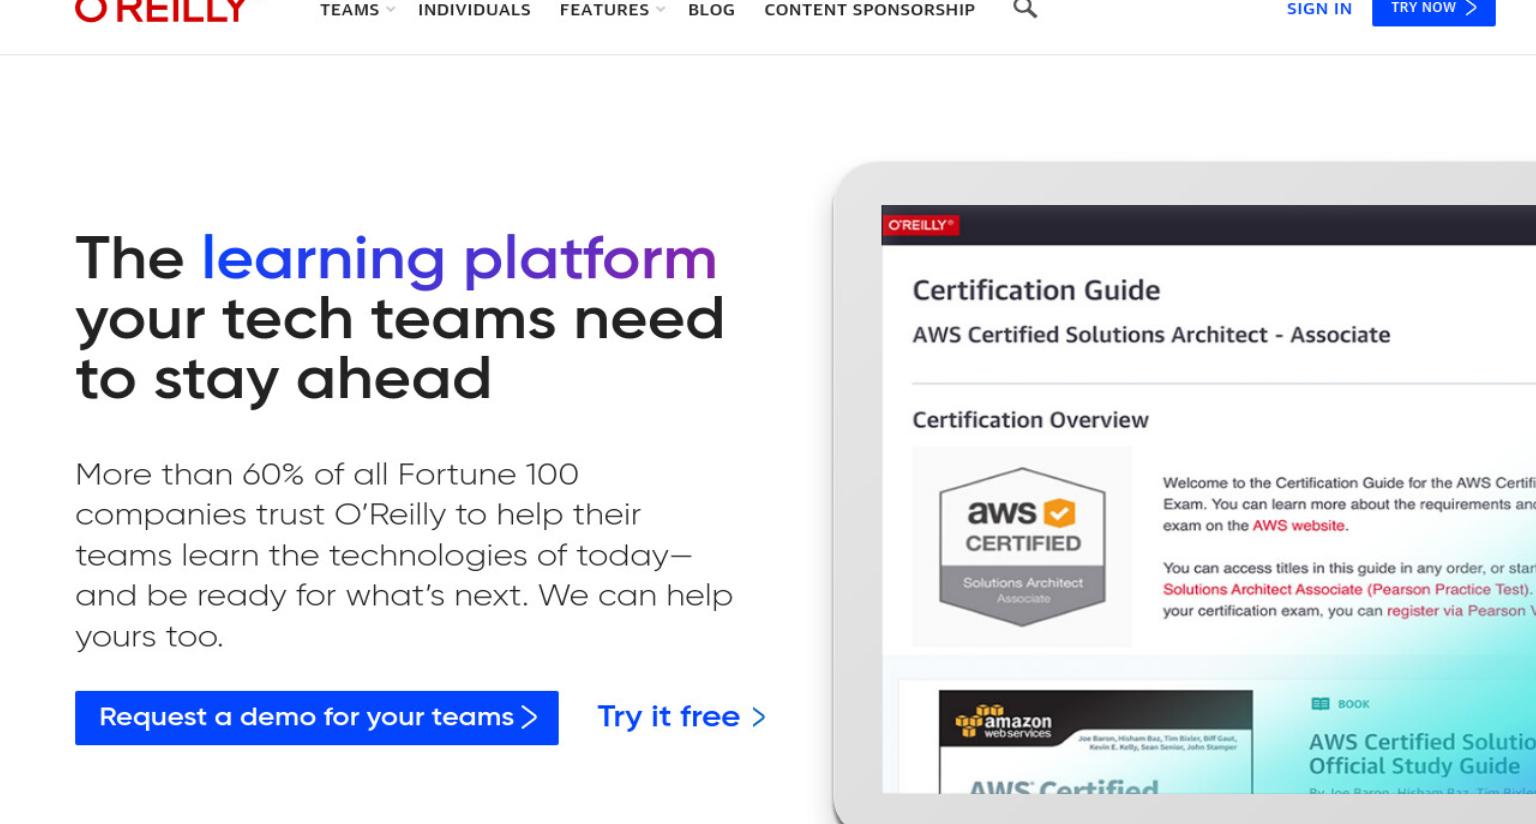Visit the Blog link

(x=711, y=10)
